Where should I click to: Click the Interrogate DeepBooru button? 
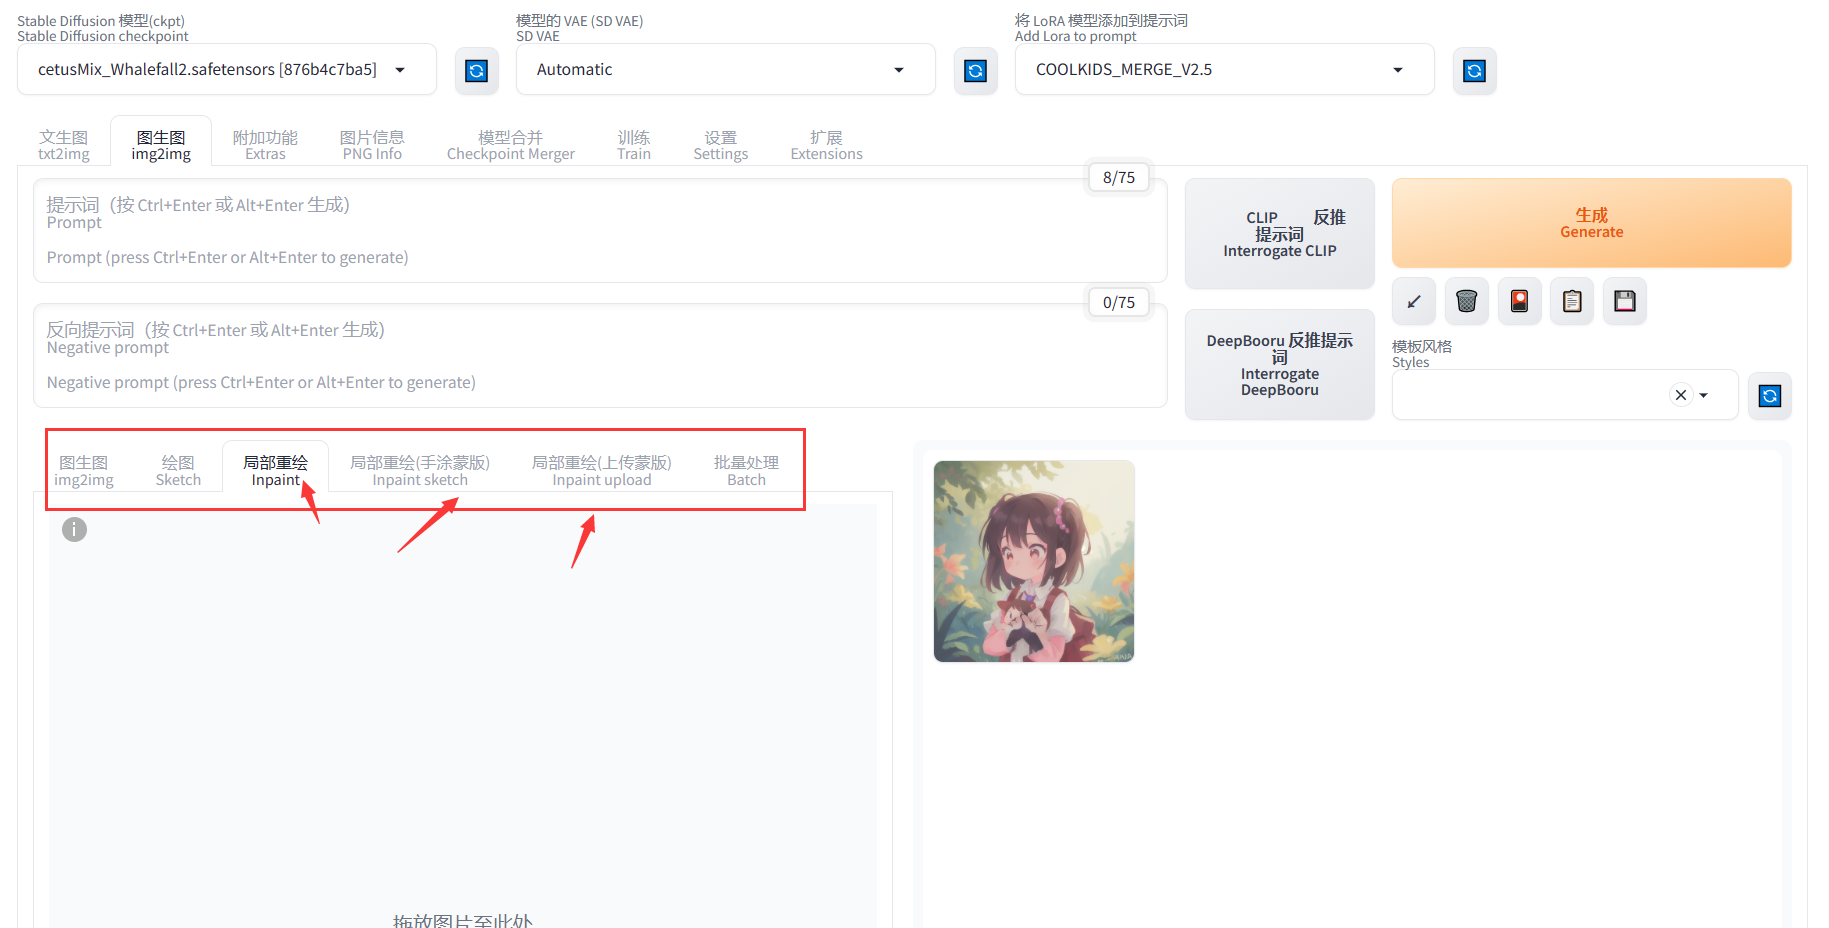pos(1280,365)
